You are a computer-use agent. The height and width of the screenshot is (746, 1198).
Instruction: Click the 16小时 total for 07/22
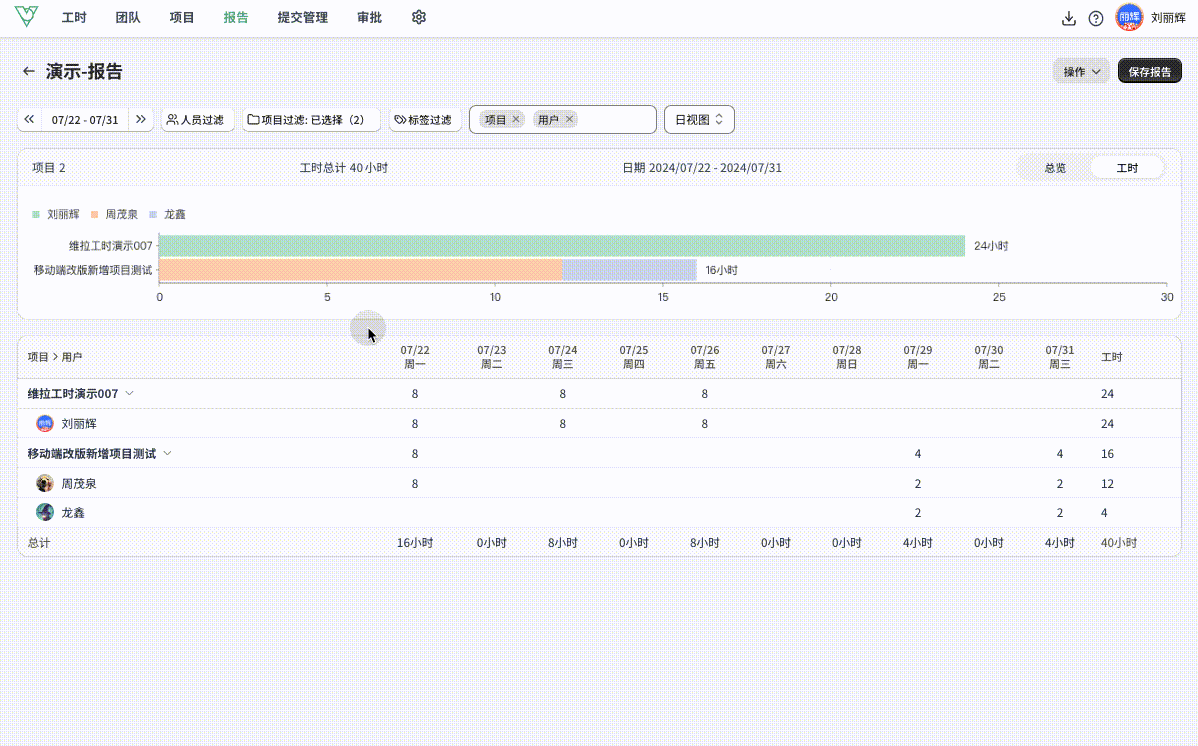(x=415, y=543)
